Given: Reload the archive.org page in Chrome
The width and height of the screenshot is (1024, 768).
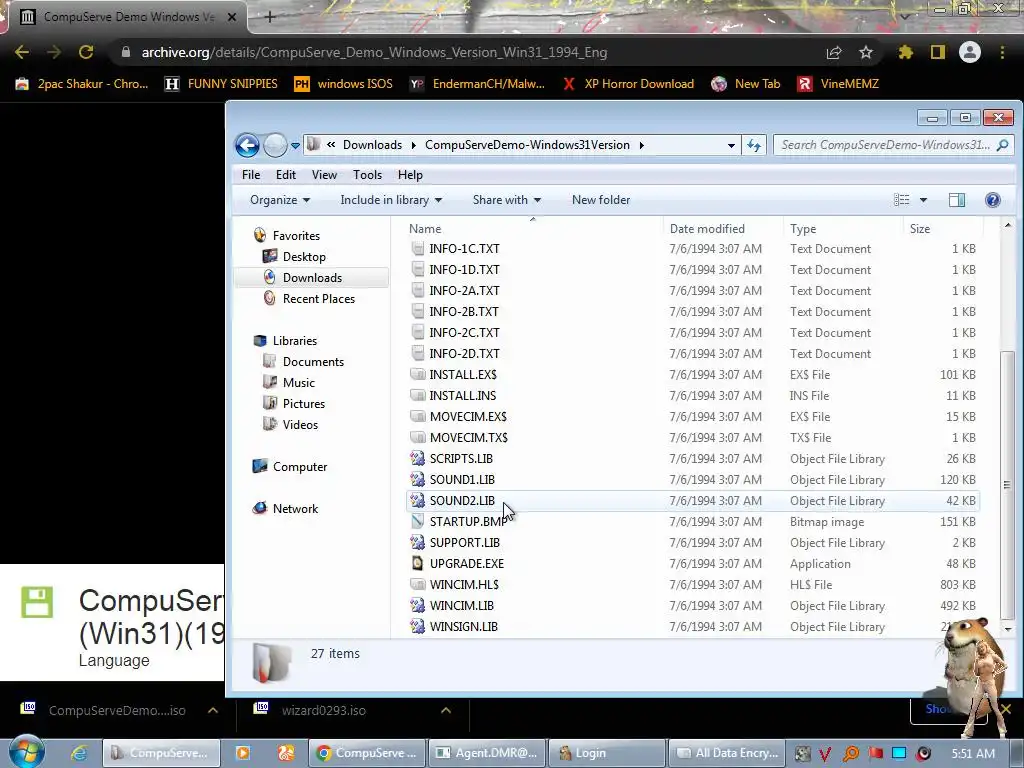Looking at the screenshot, I should point(86,52).
